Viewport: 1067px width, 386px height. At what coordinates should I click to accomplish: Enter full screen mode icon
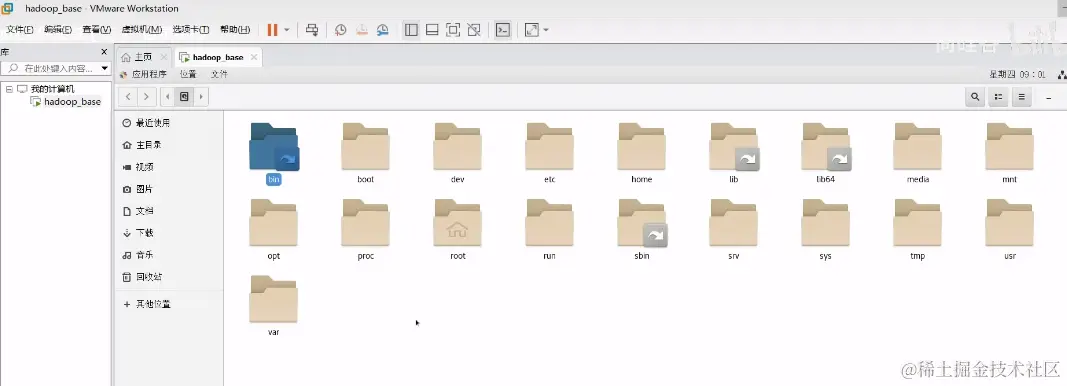click(x=453, y=30)
